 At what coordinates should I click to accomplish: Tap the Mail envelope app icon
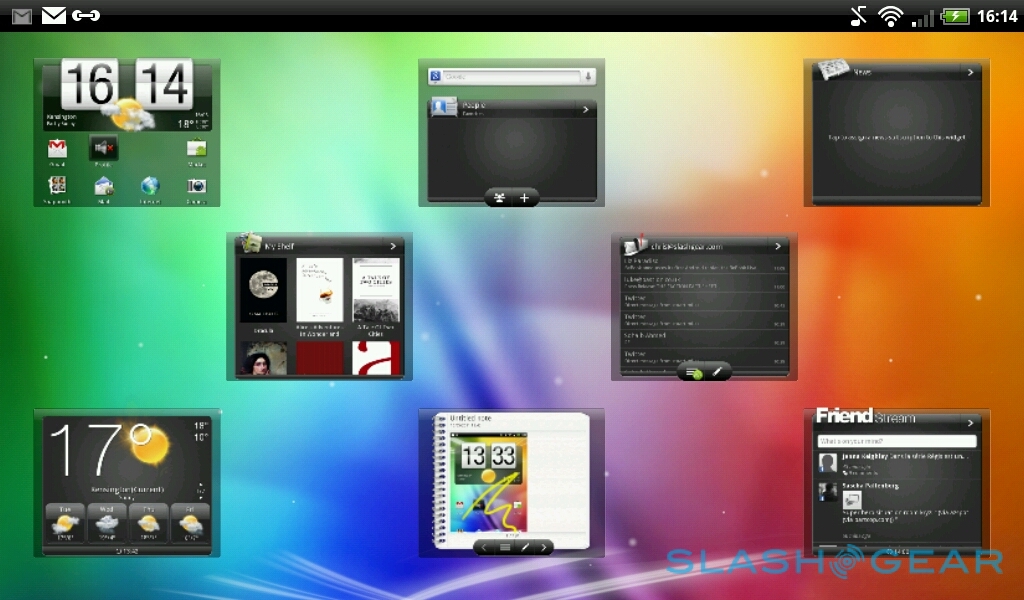click(x=104, y=186)
